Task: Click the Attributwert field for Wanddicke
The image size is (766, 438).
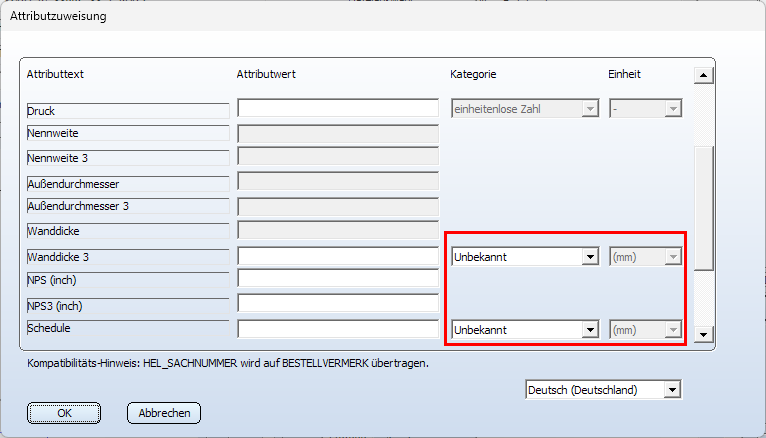Action: pyautogui.click(x=338, y=230)
